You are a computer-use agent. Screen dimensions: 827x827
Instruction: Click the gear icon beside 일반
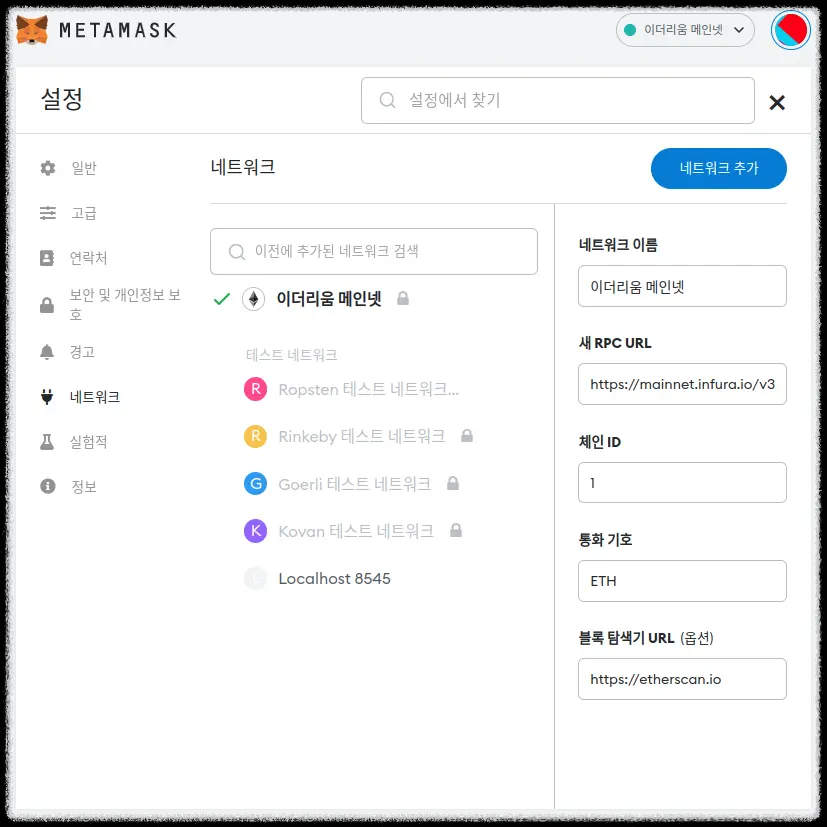click(47, 168)
